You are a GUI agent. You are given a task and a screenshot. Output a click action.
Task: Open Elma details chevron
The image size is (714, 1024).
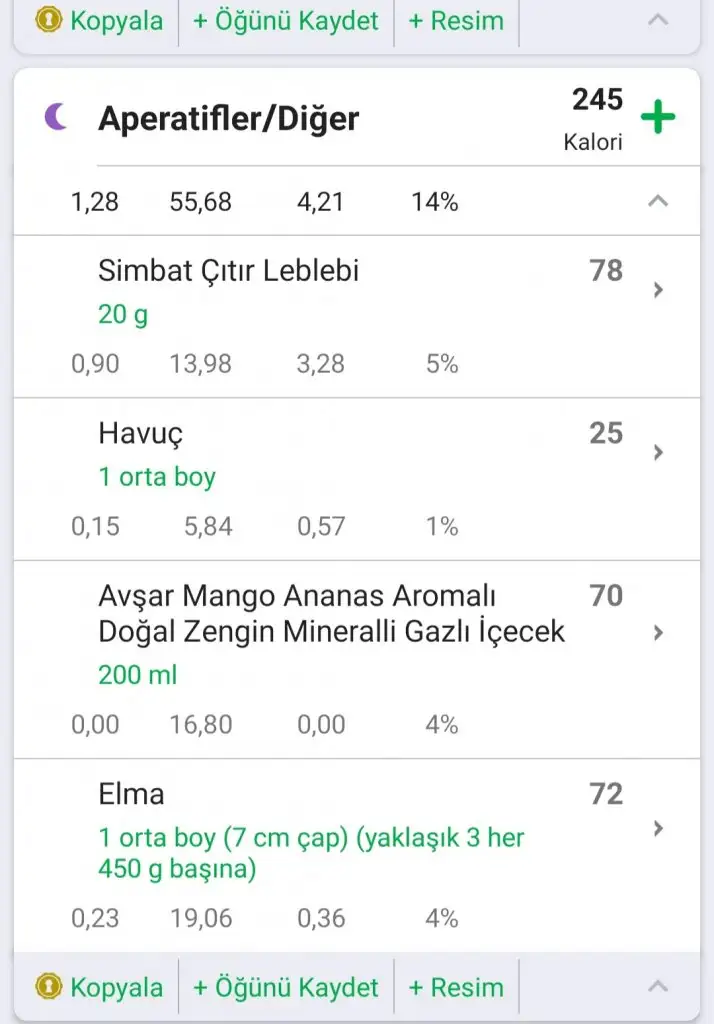coord(657,828)
